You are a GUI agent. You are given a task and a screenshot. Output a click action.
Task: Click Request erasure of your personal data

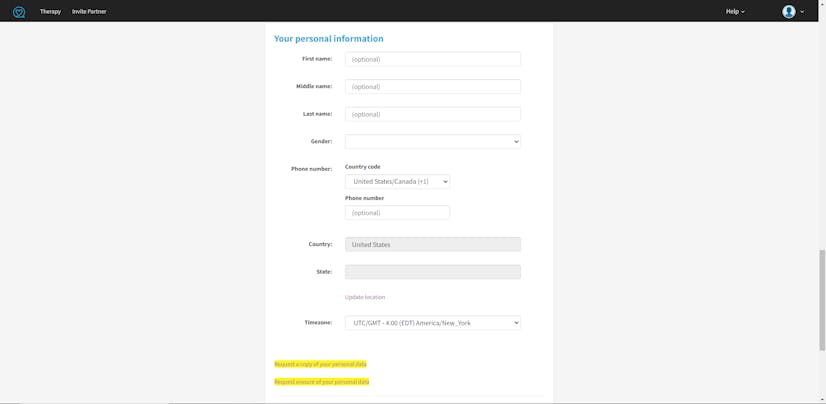[x=321, y=381]
